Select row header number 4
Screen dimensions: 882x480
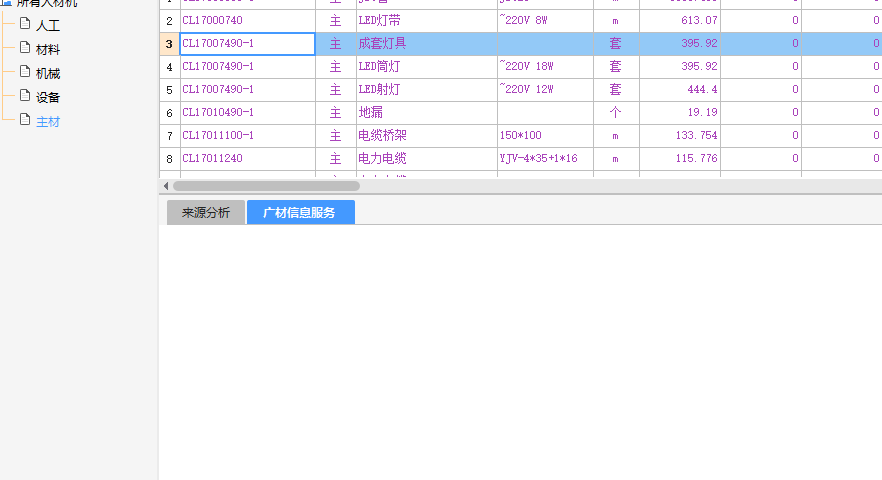pyautogui.click(x=169, y=67)
